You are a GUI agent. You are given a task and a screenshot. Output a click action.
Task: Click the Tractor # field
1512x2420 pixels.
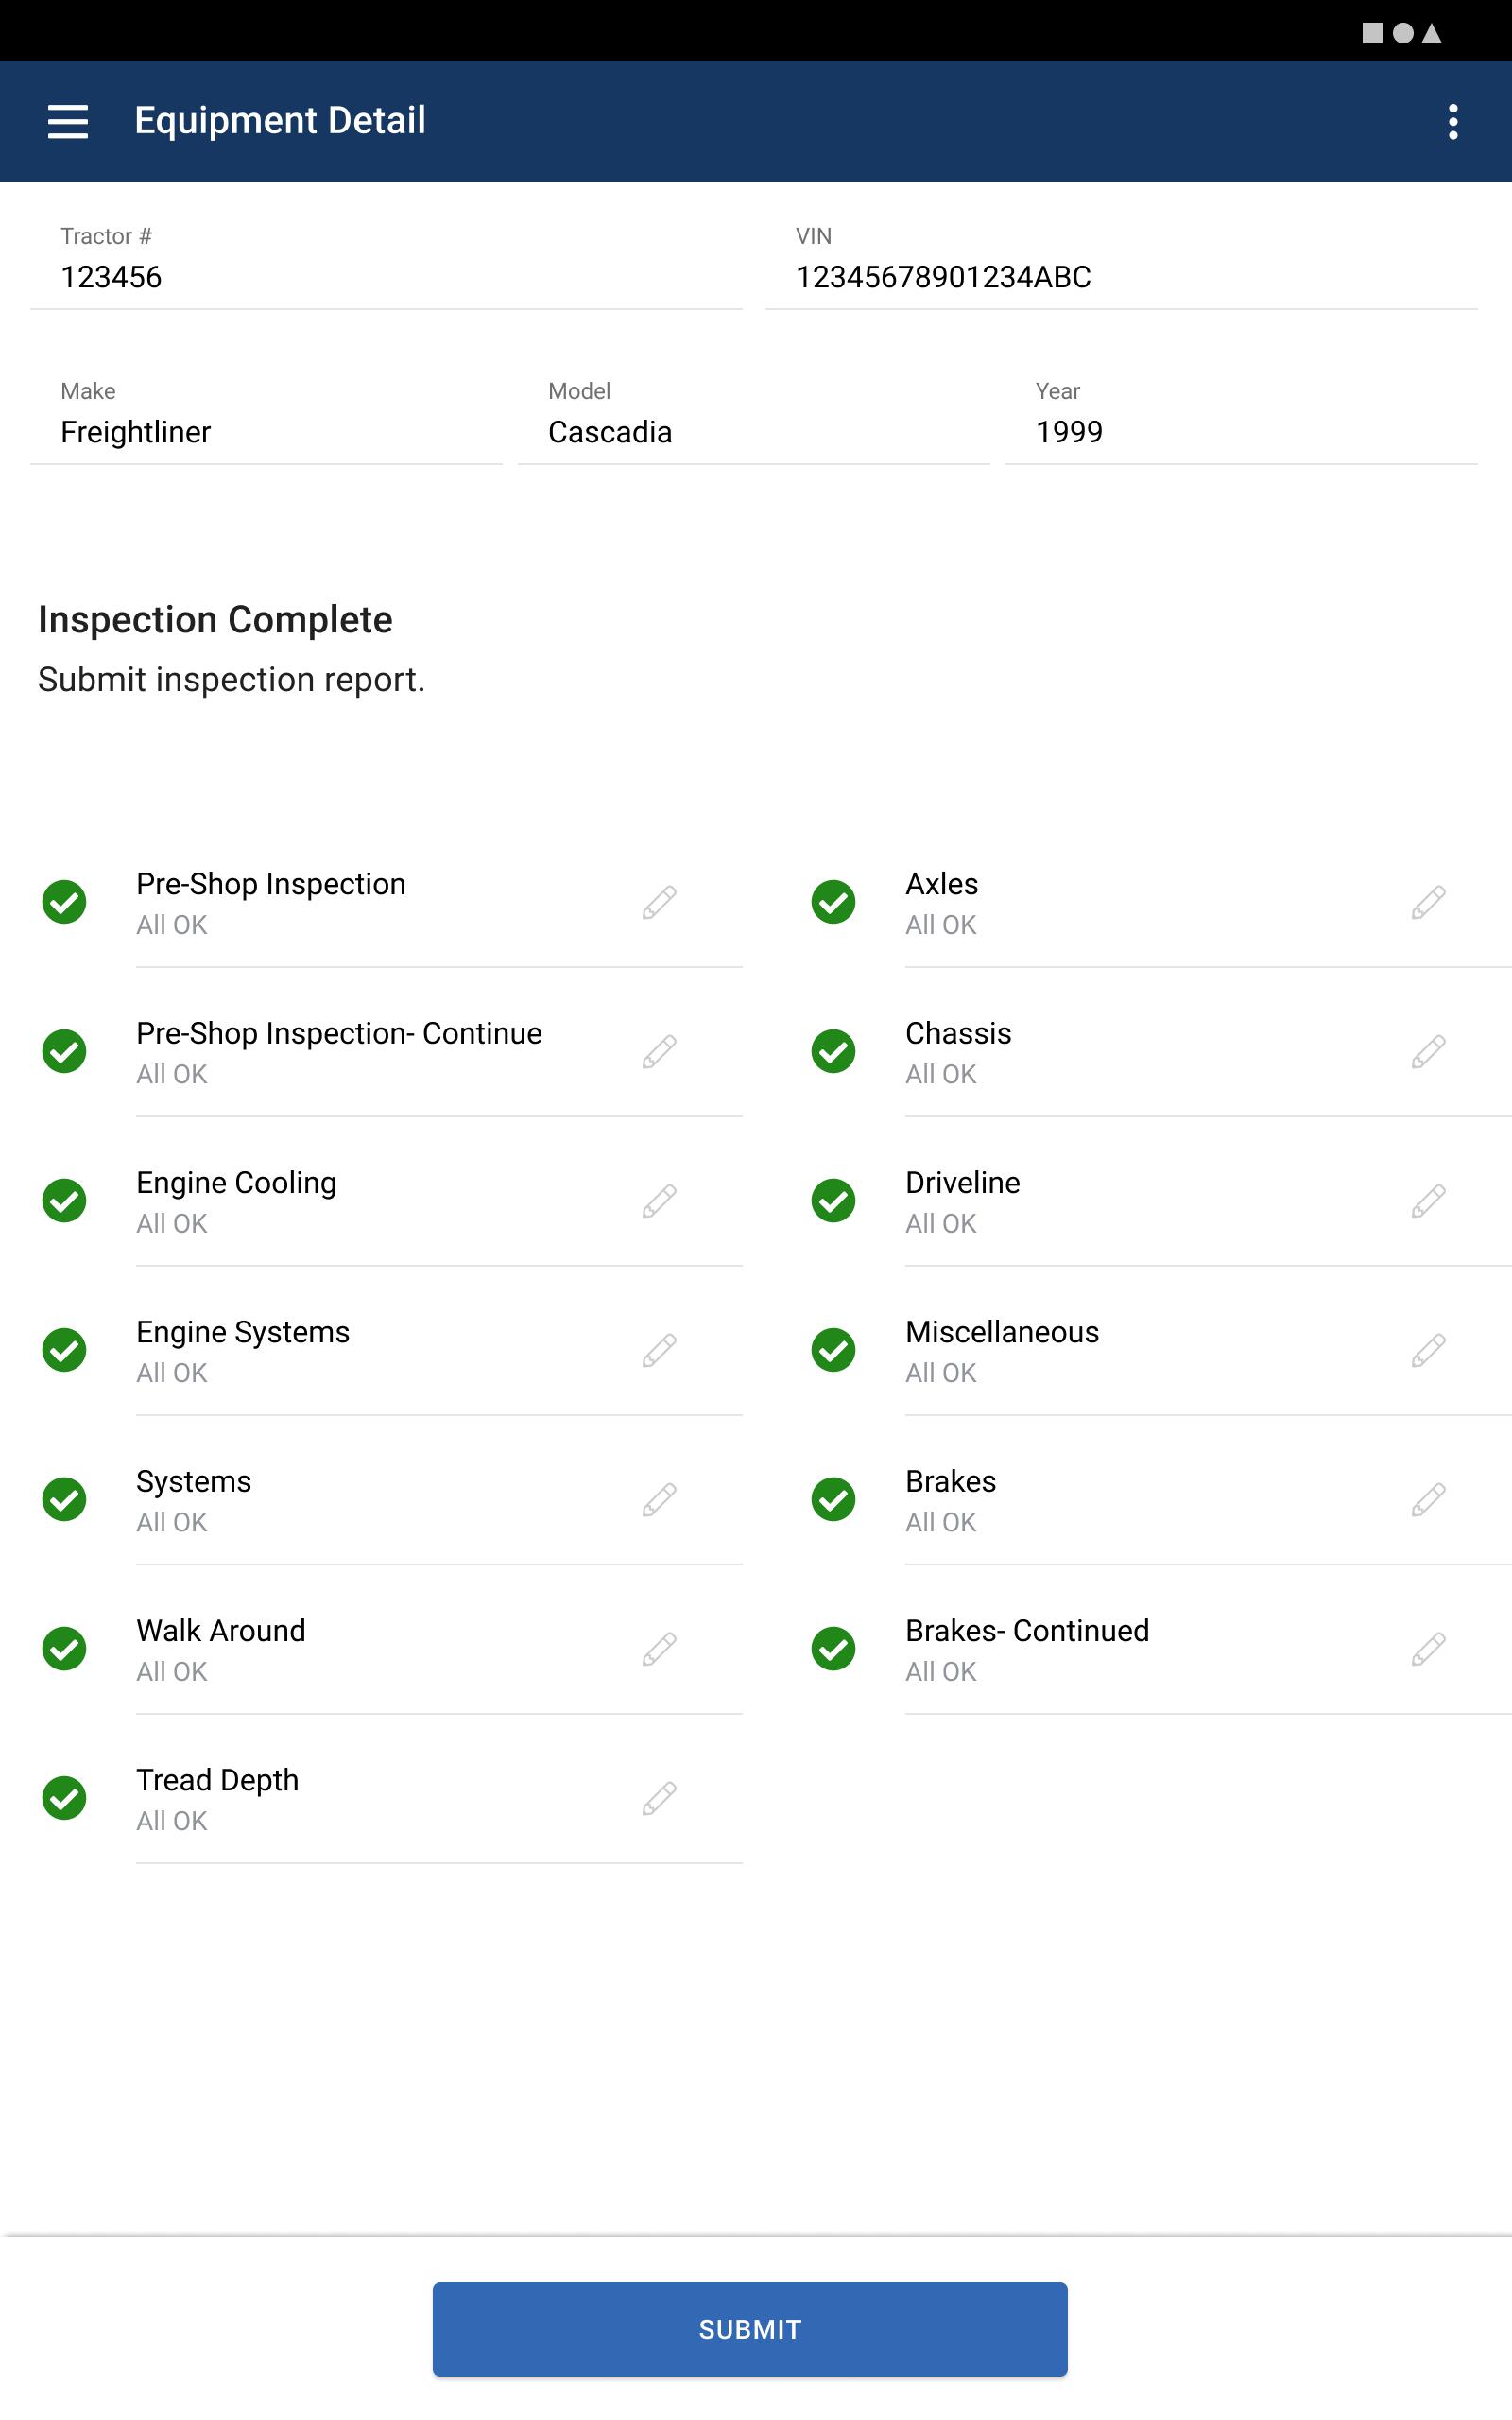coord(386,260)
